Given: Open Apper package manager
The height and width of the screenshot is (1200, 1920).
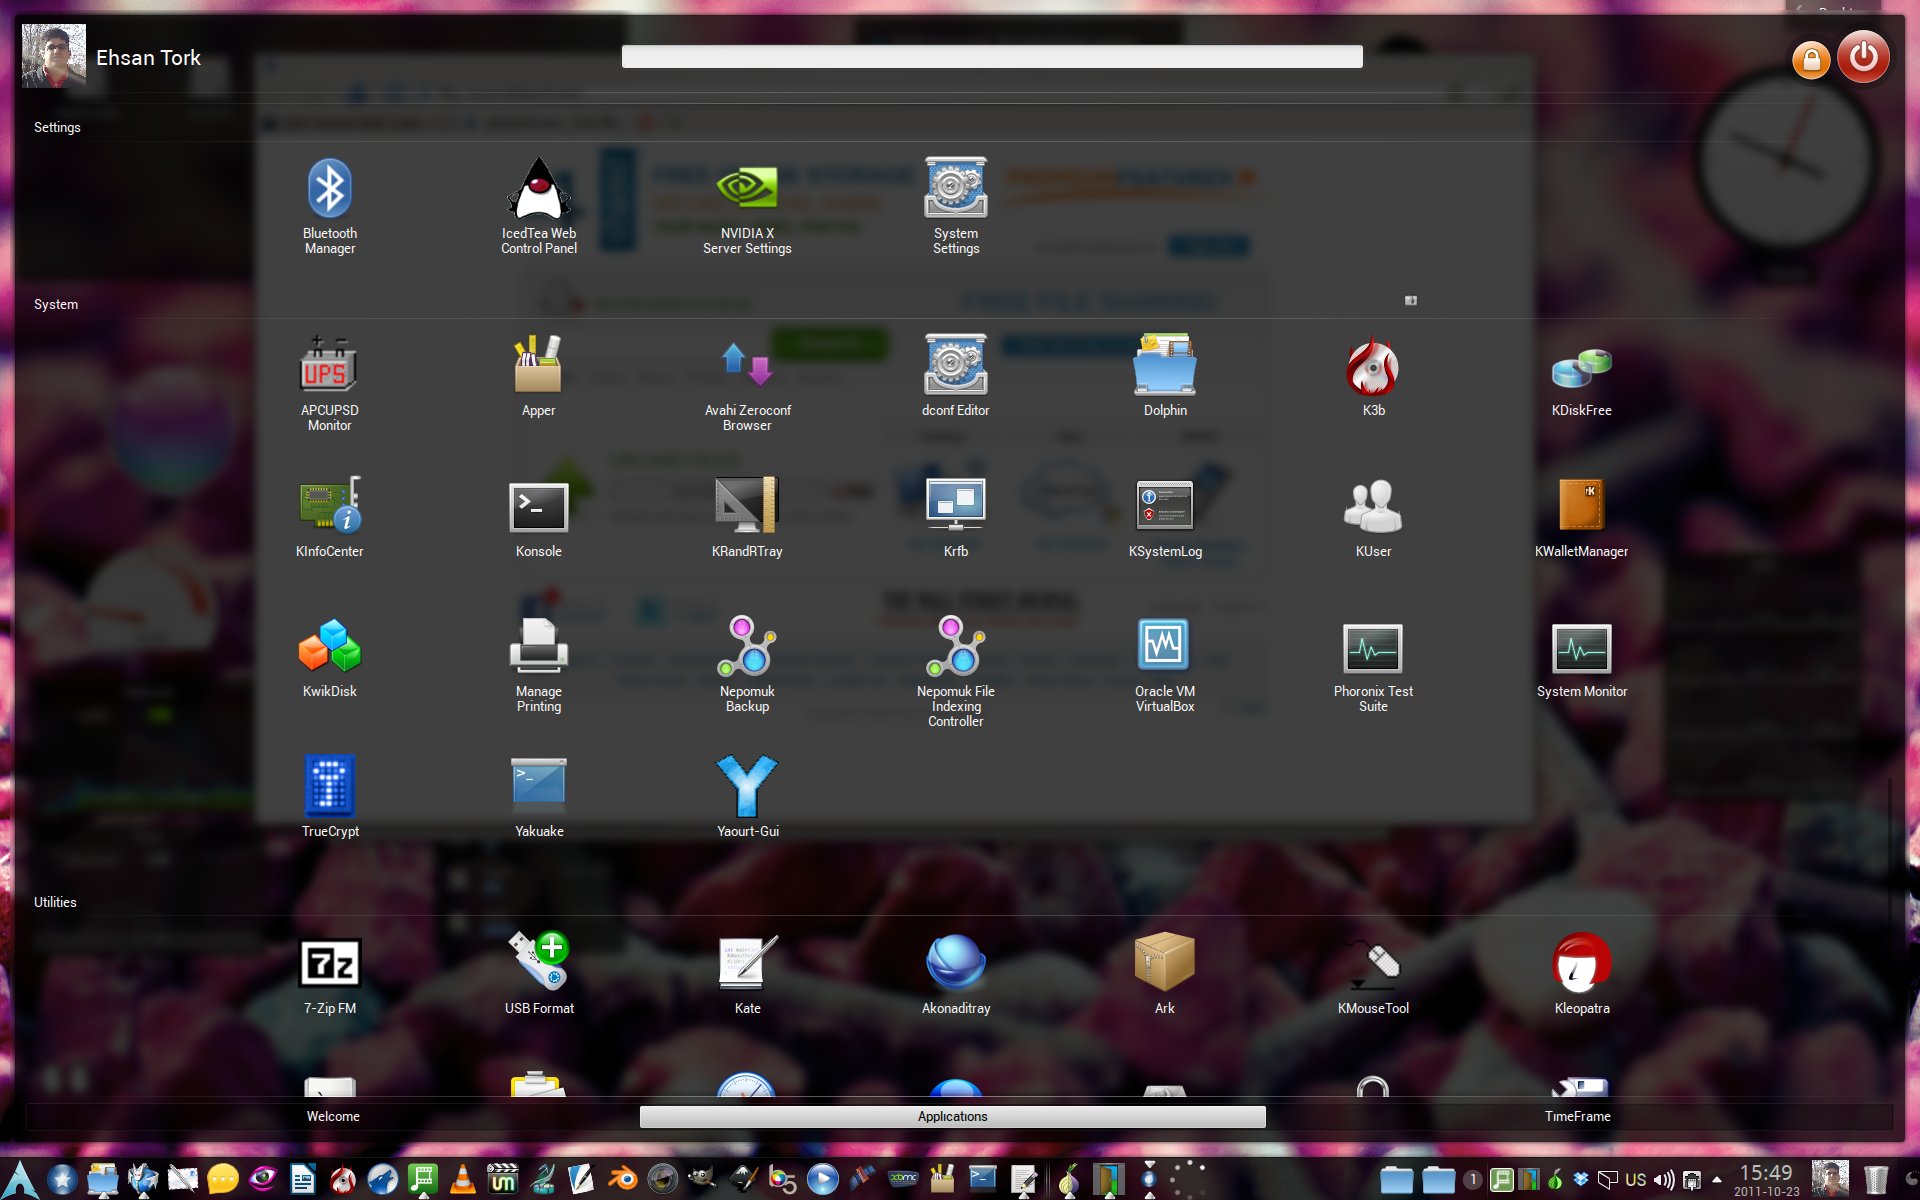Looking at the screenshot, I should coord(538,376).
